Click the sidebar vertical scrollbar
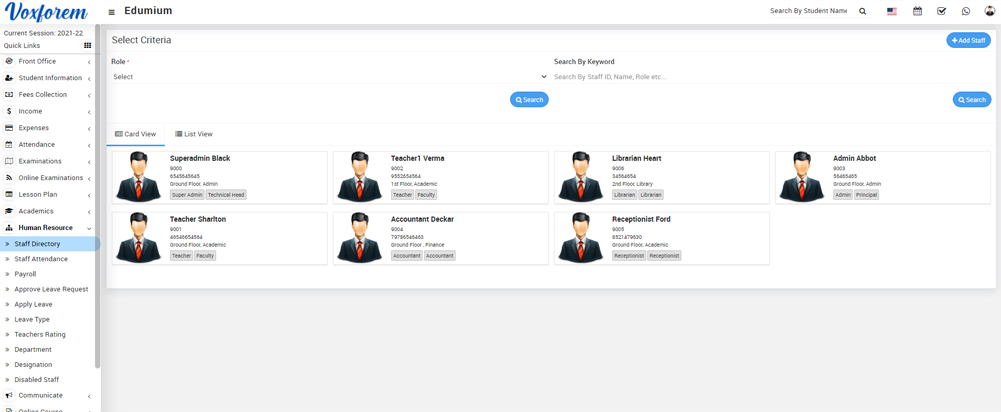The image size is (1001, 412). pyautogui.click(x=97, y=200)
